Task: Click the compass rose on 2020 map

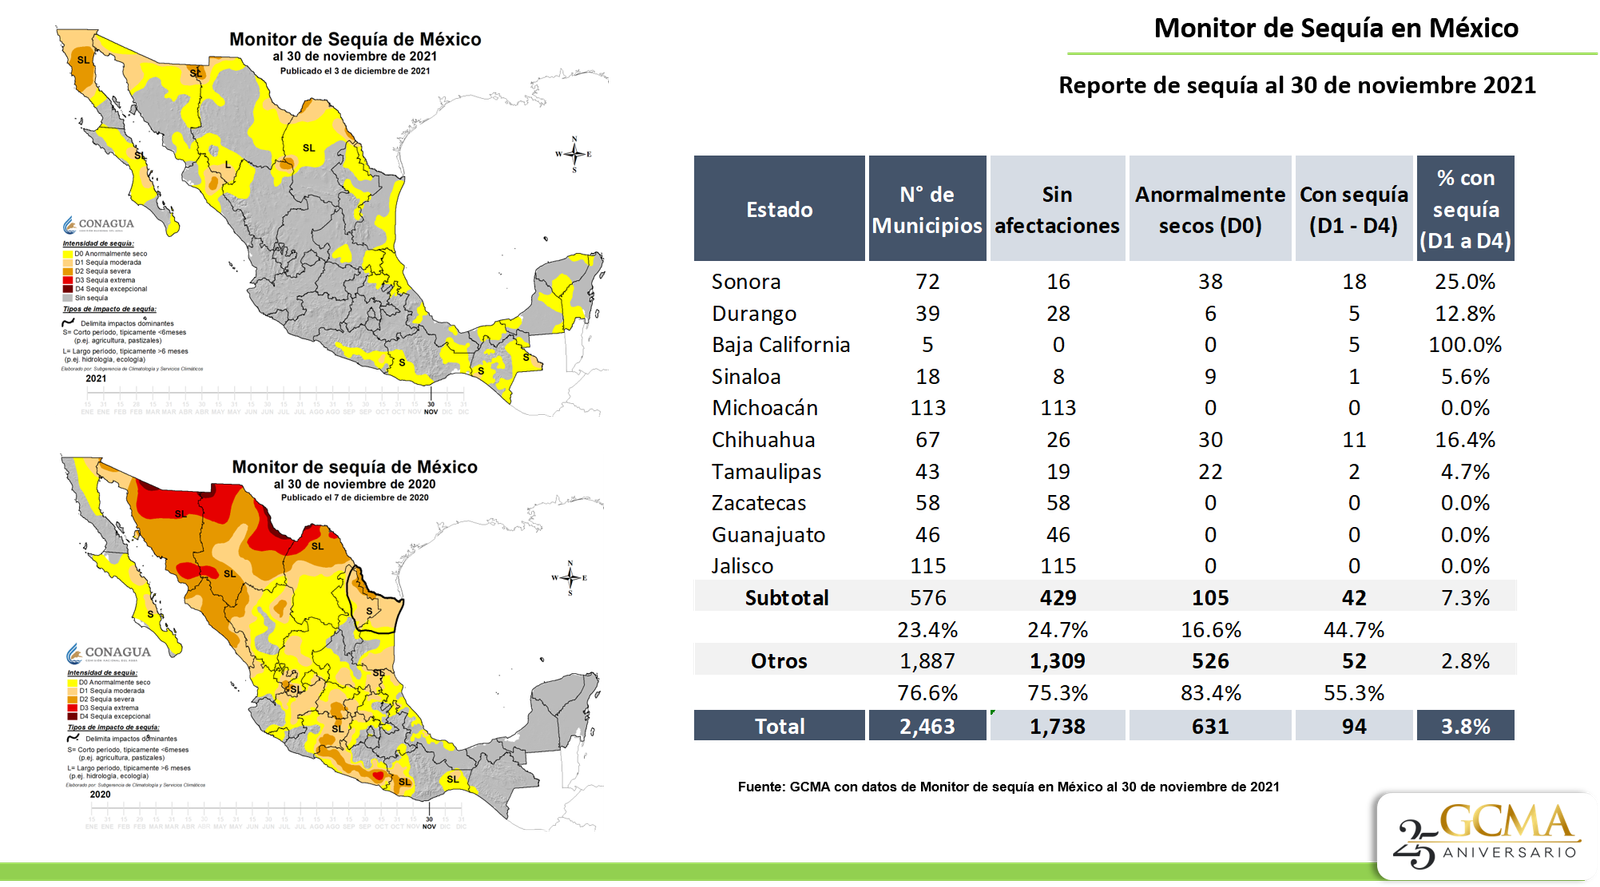Action: [570, 577]
